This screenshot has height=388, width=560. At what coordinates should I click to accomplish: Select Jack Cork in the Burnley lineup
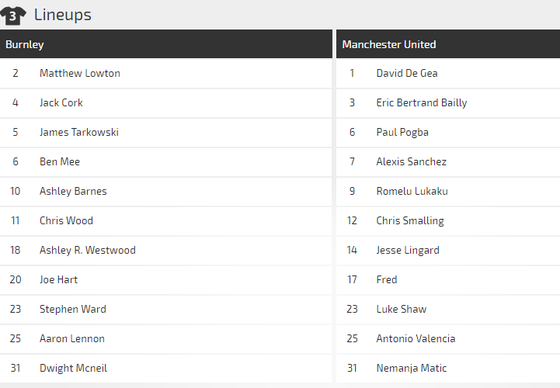tap(61, 103)
